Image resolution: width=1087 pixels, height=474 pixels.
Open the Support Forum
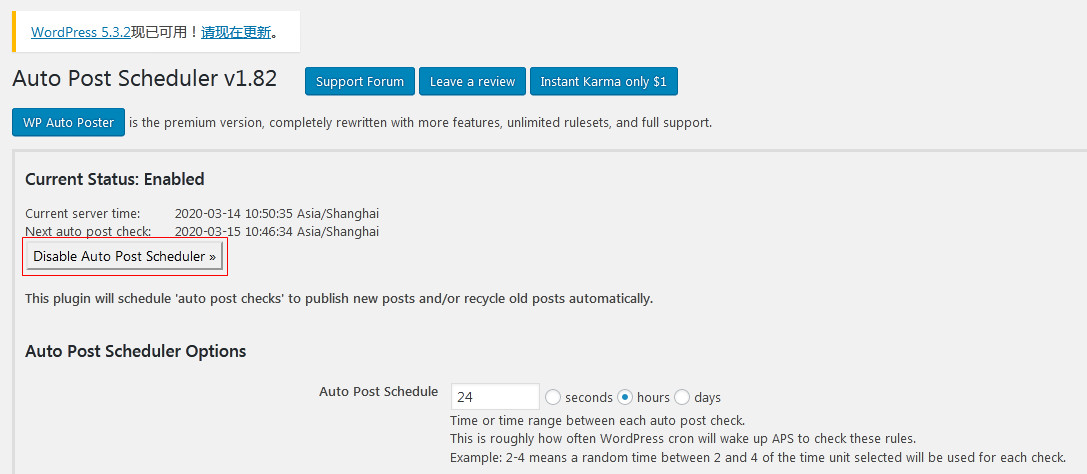[x=360, y=82]
